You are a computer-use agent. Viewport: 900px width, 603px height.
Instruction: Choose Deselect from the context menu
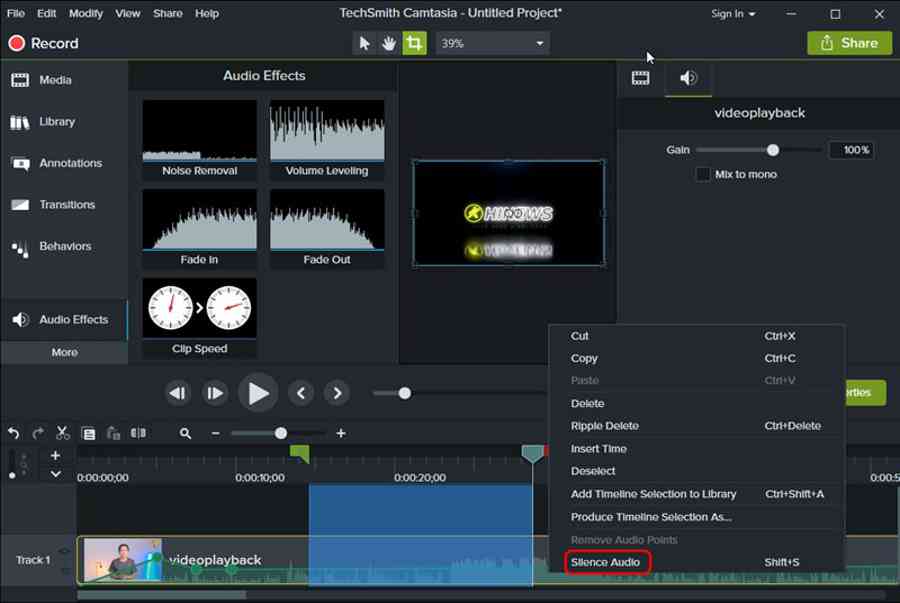[697, 472]
